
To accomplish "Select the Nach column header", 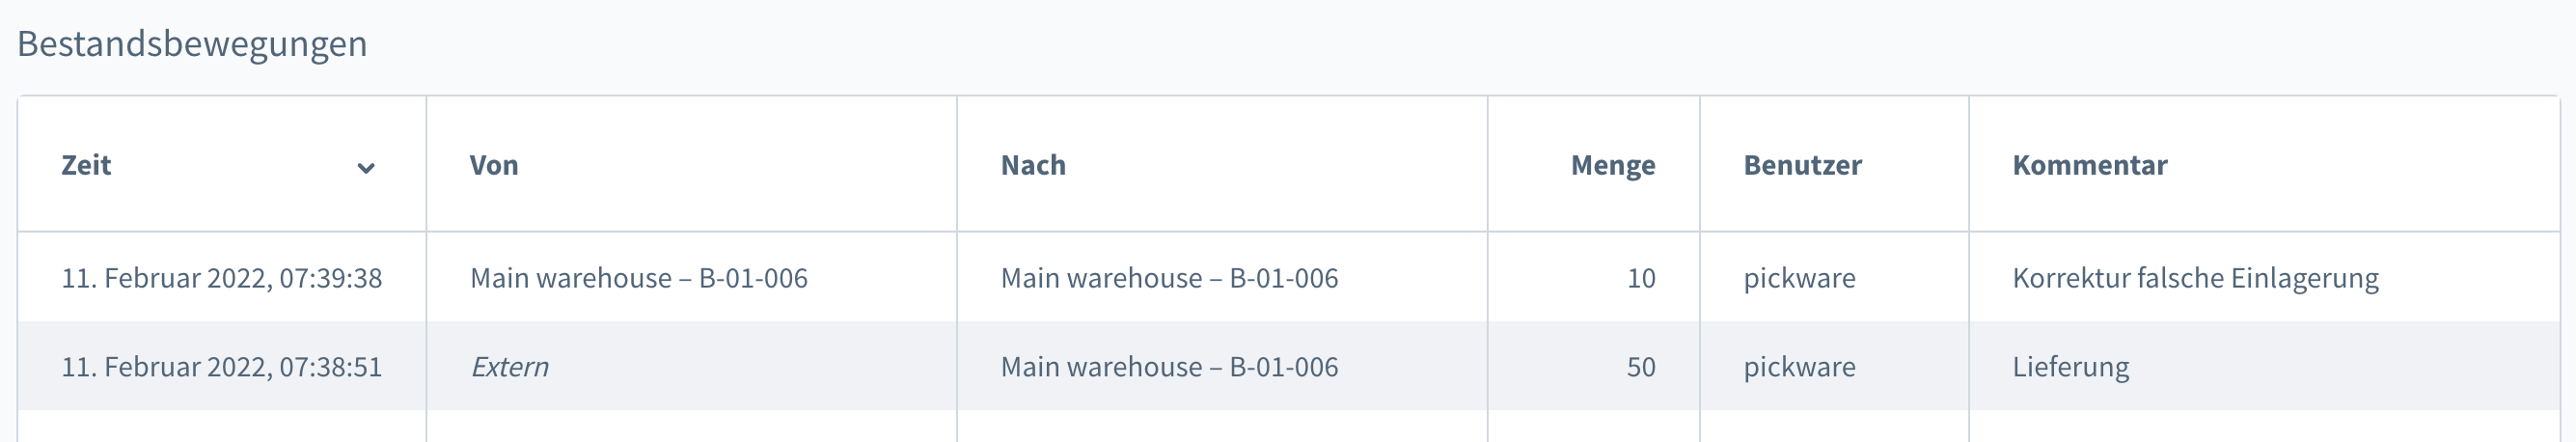I will [x=1033, y=165].
